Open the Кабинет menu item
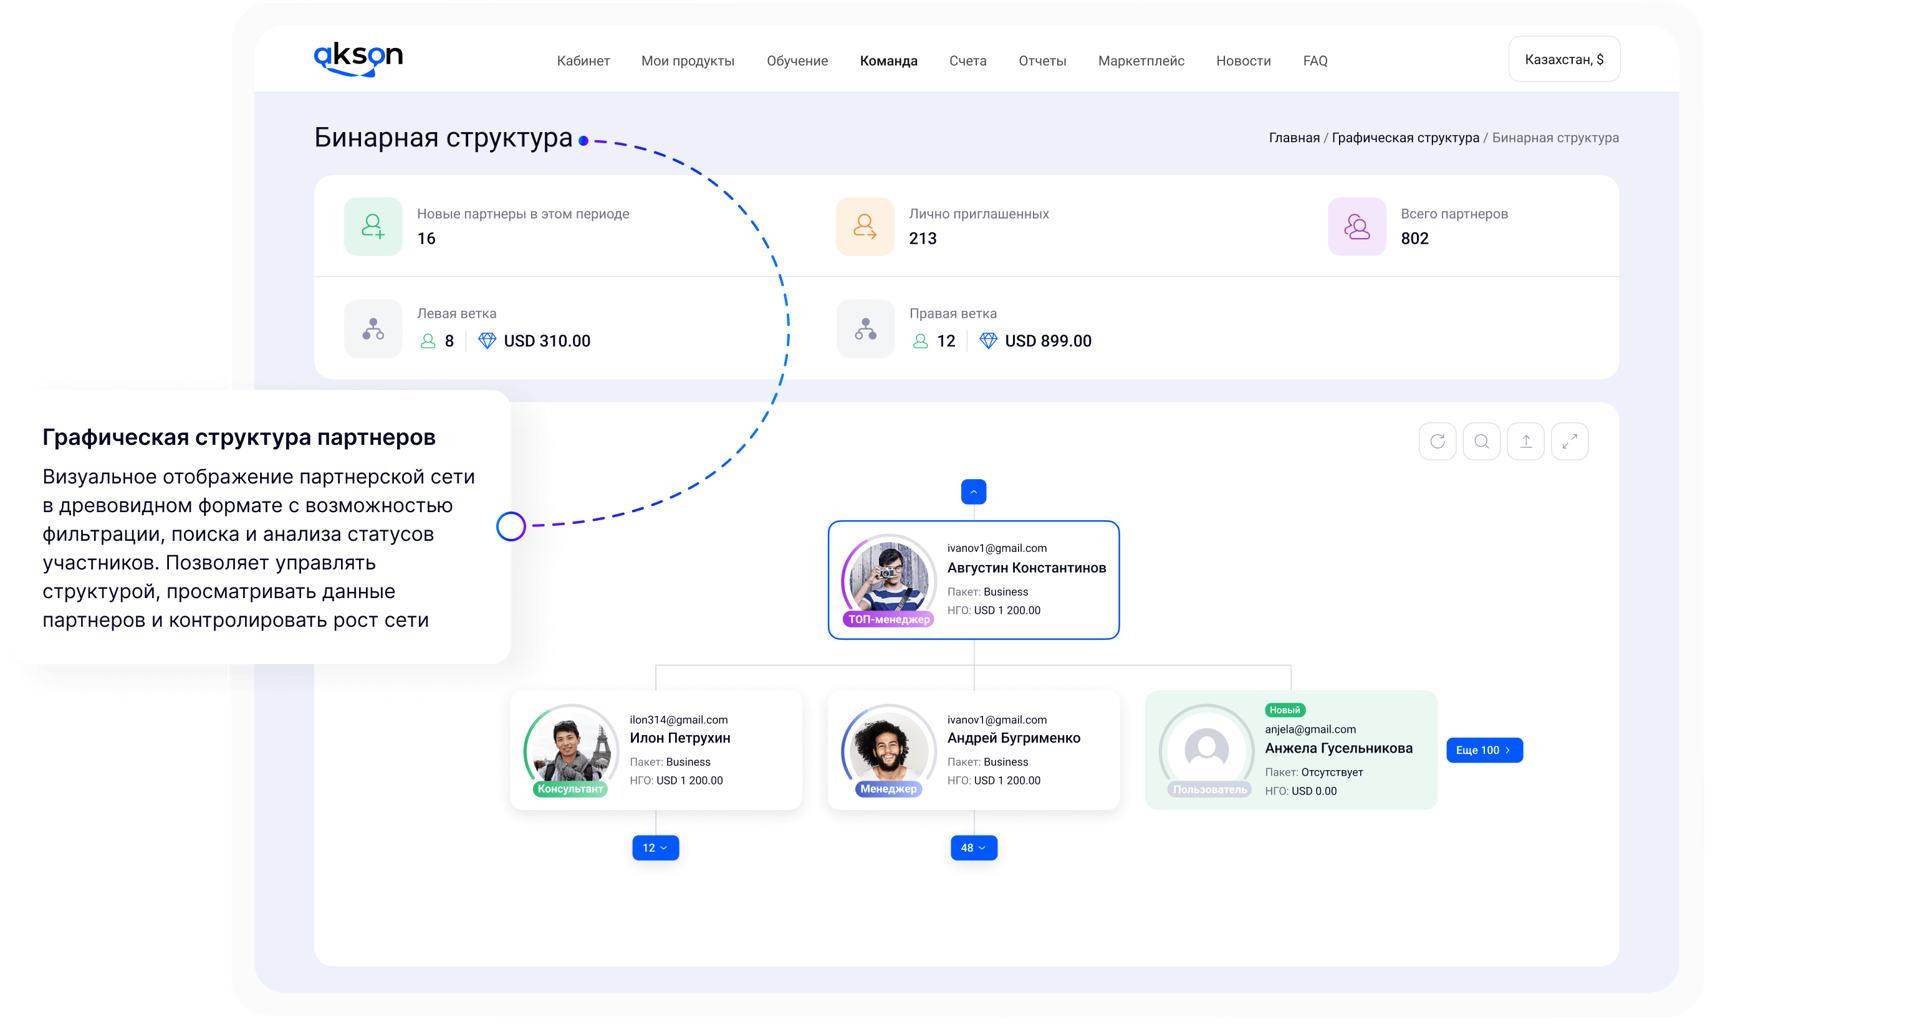The image size is (1920, 1033). pos(583,61)
